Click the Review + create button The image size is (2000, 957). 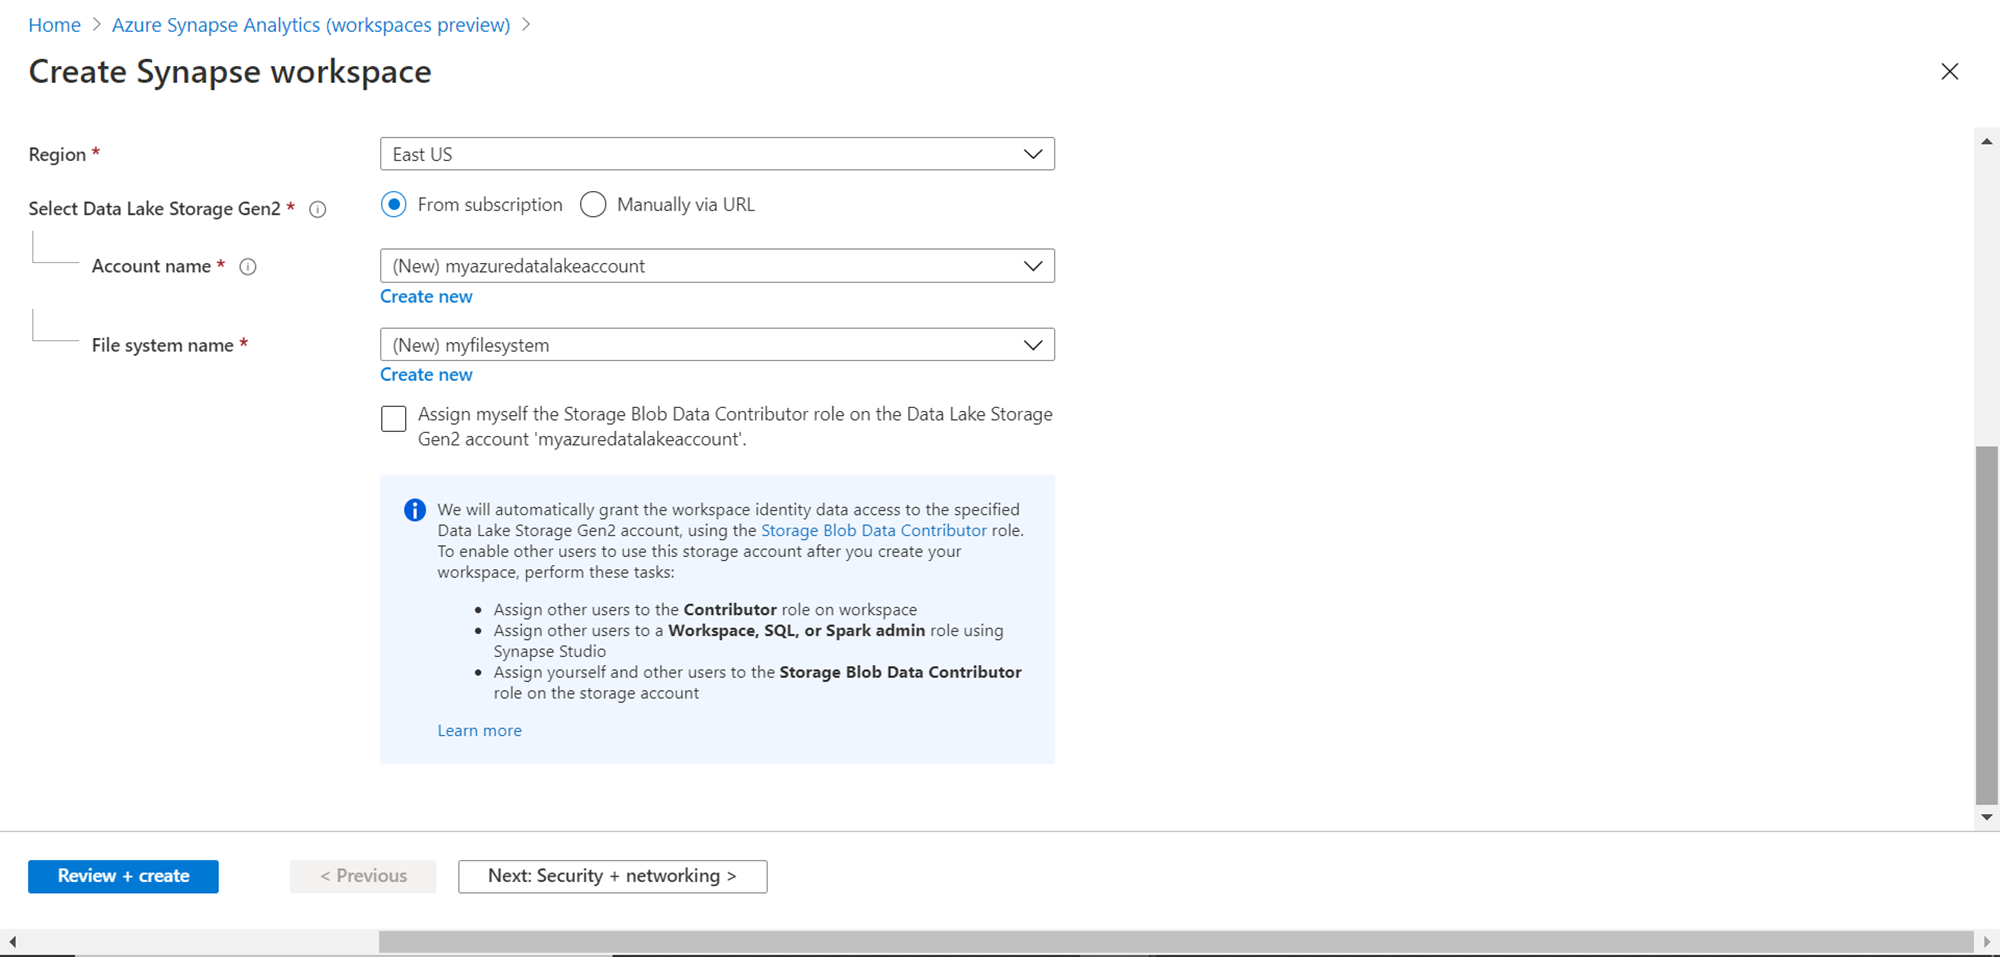[123, 876]
